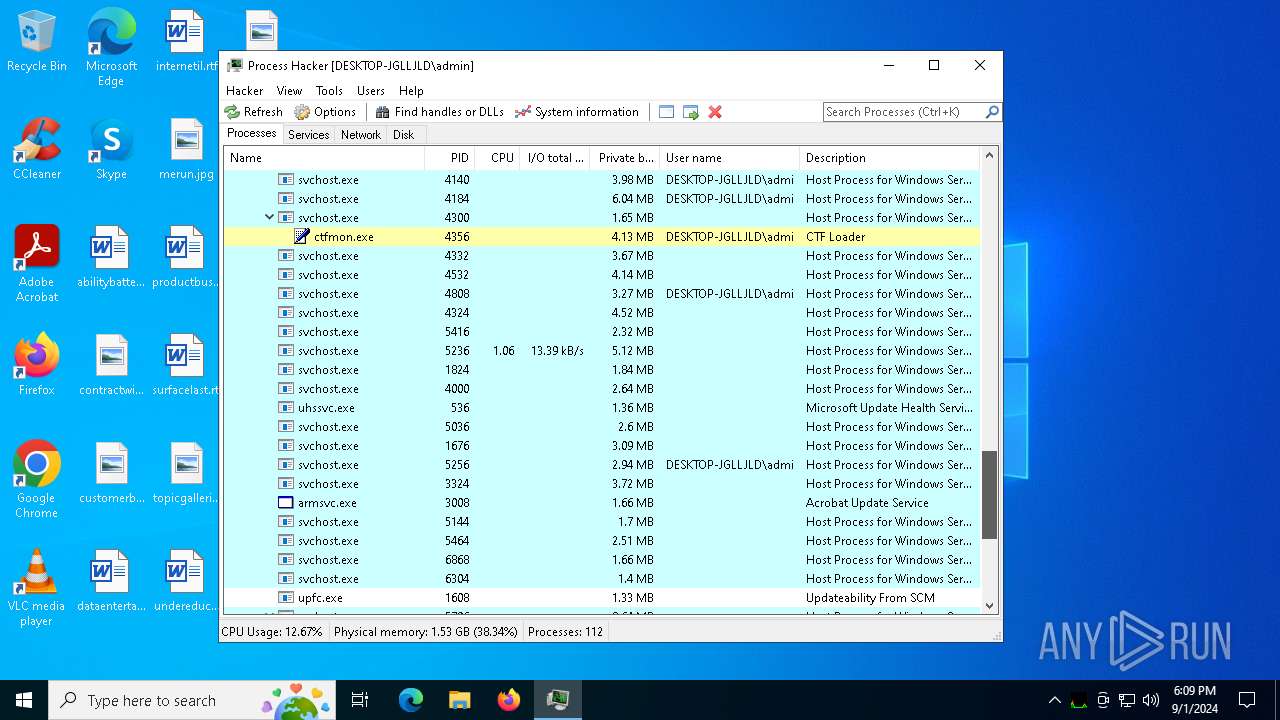
Task: Click the armsvc.exe process icon
Action: pyautogui.click(x=286, y=503)
